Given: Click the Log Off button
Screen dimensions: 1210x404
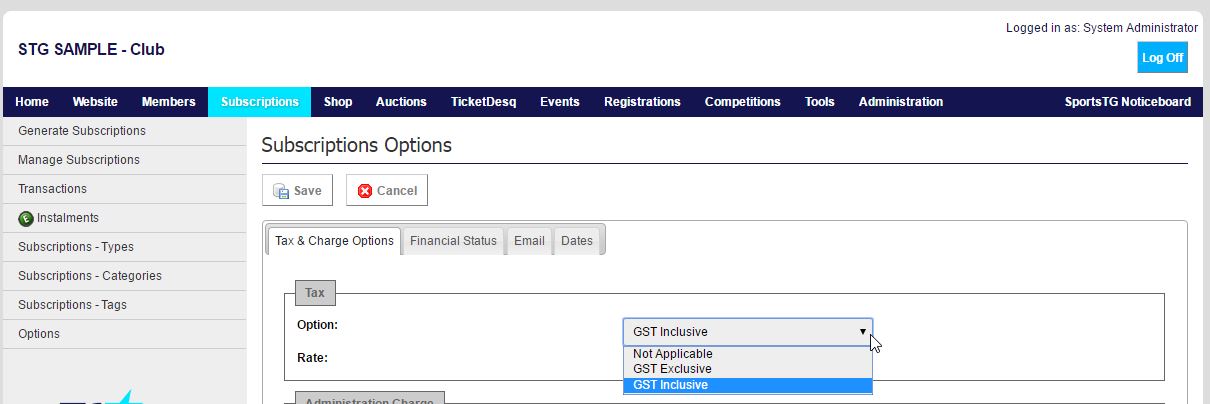Looking at the screenshot, I should [x=1163, y=58].
